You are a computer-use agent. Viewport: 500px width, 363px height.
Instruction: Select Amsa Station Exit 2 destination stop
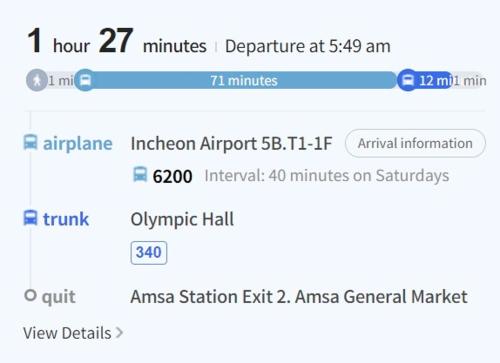[x=299, y=297]
